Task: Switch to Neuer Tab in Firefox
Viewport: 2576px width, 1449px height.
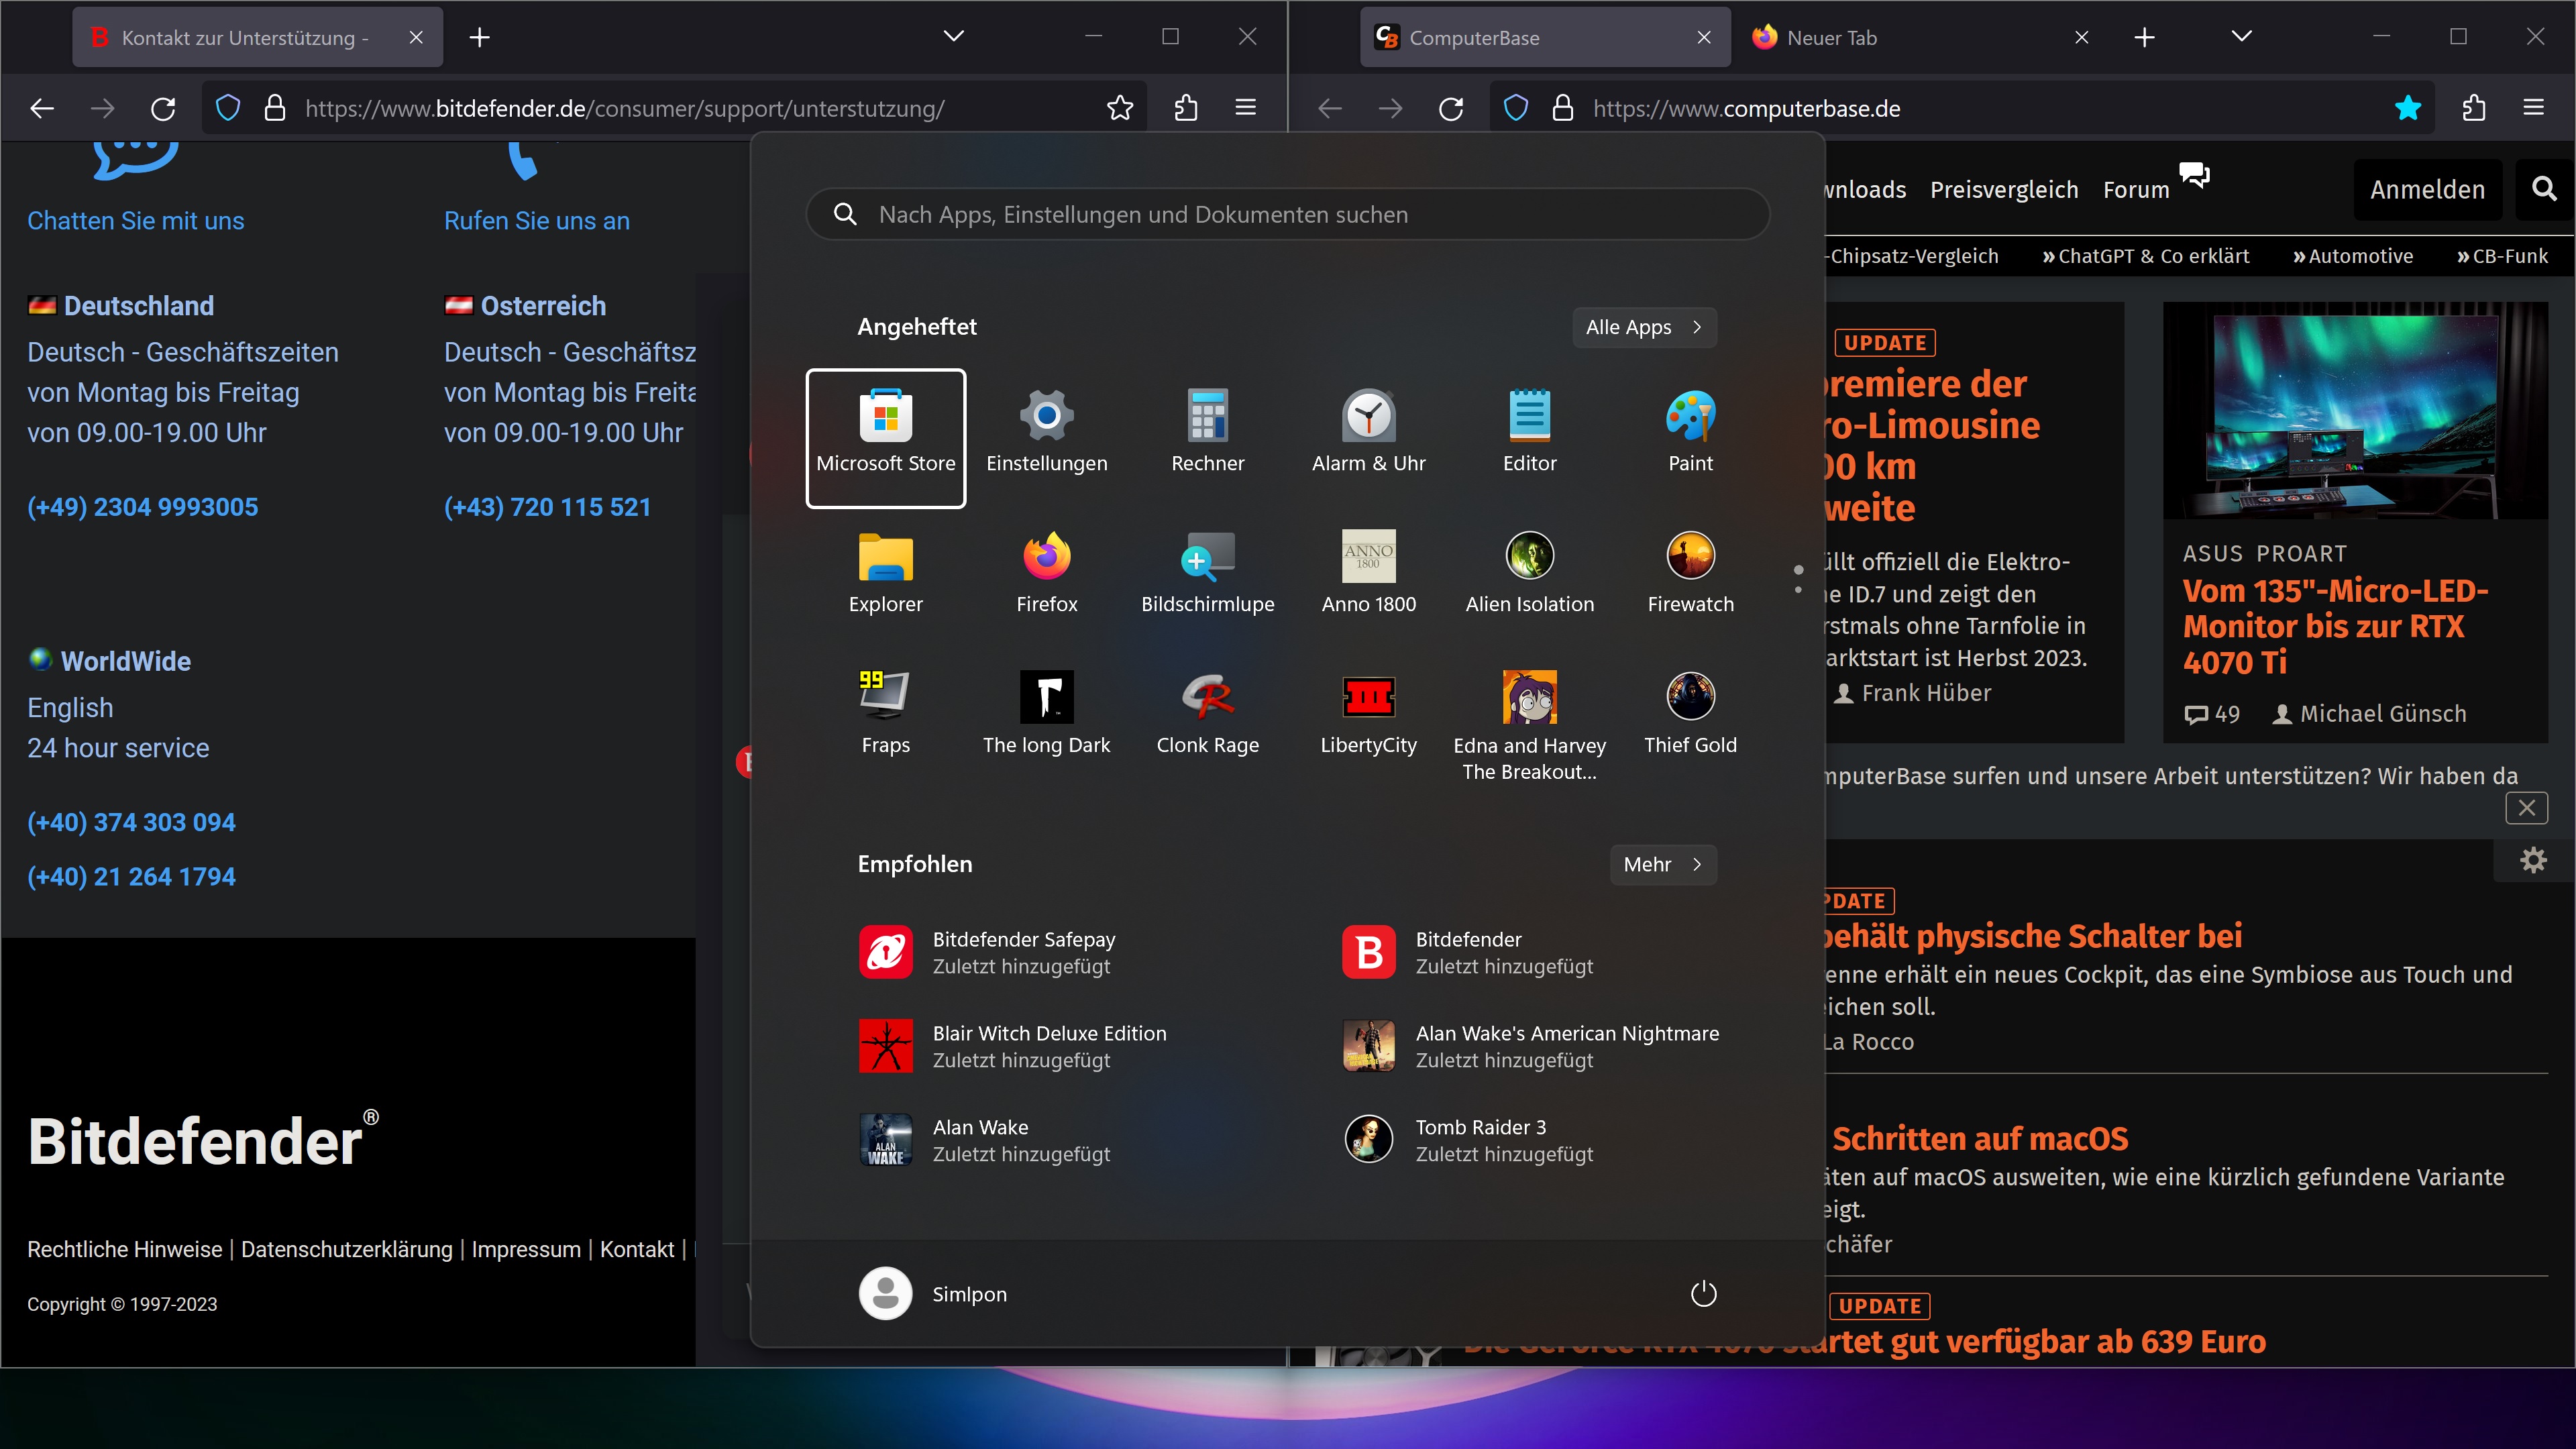Action: (1832, 38)
